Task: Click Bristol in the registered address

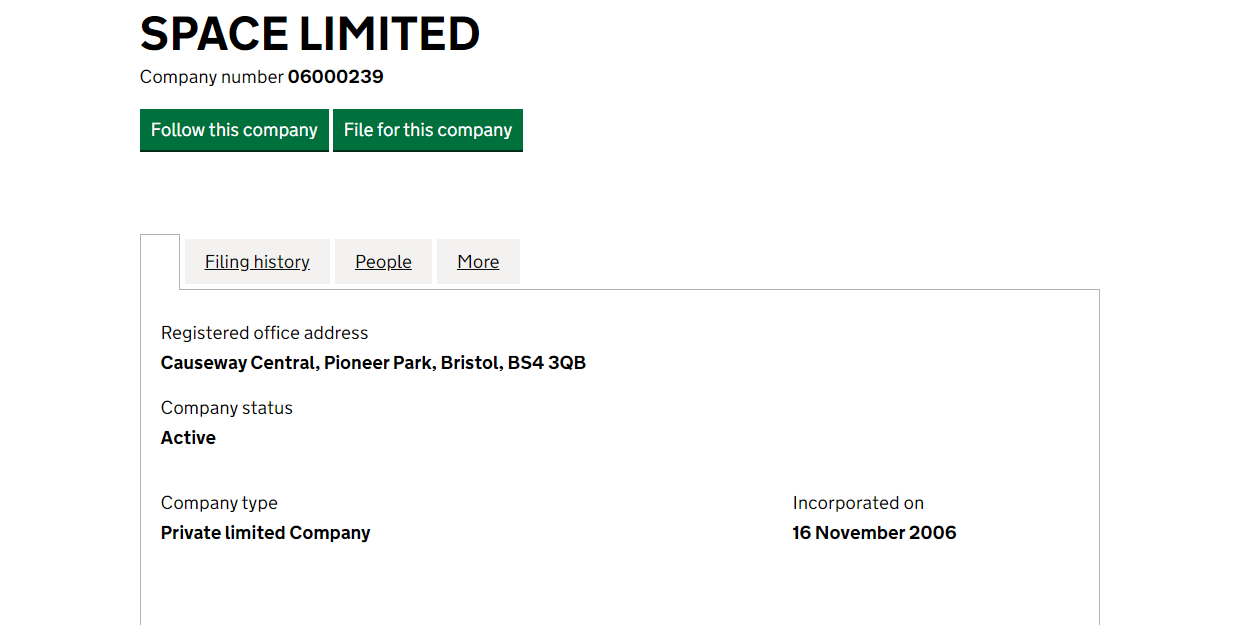Action: 469,363
